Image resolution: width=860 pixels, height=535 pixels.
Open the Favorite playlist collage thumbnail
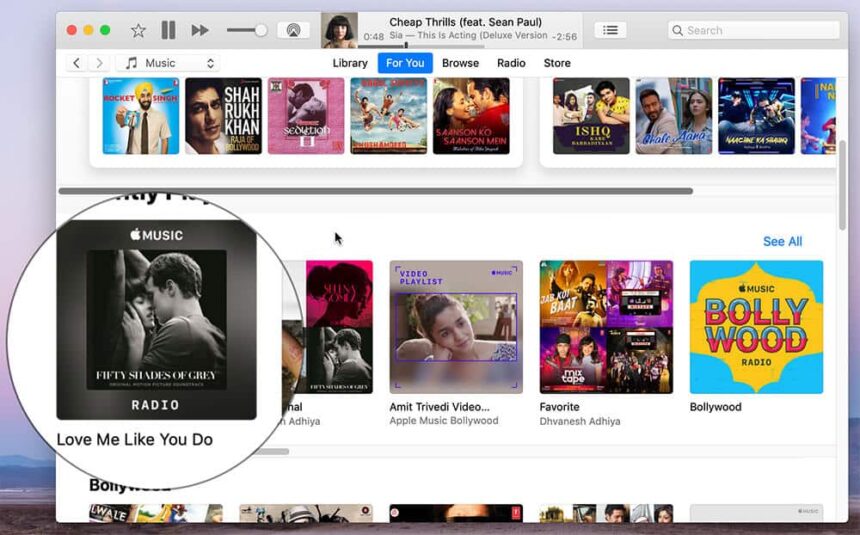click(606, 327)
